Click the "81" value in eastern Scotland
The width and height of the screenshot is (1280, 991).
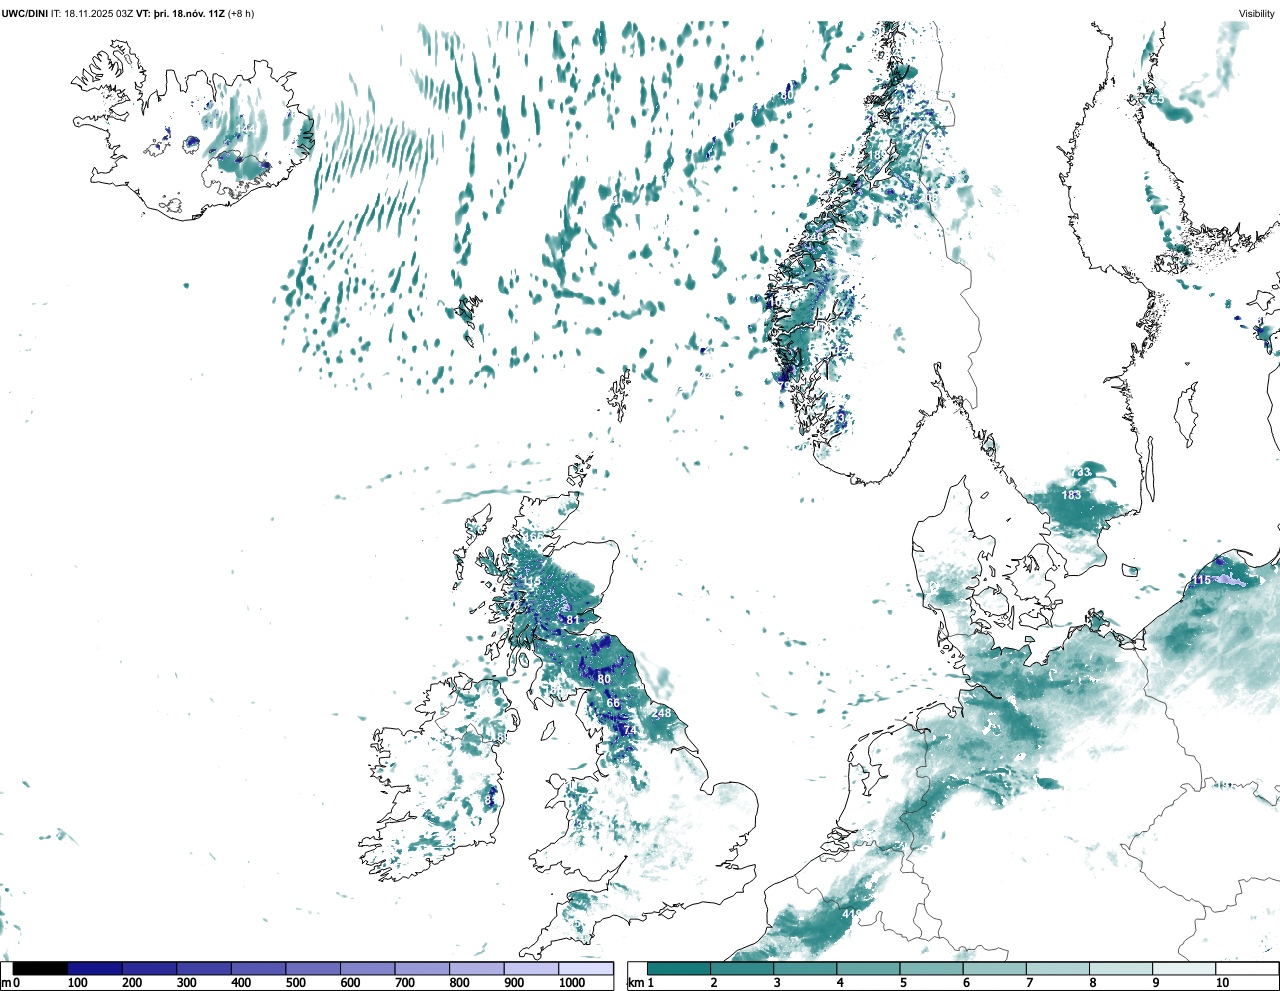point(573,620)
